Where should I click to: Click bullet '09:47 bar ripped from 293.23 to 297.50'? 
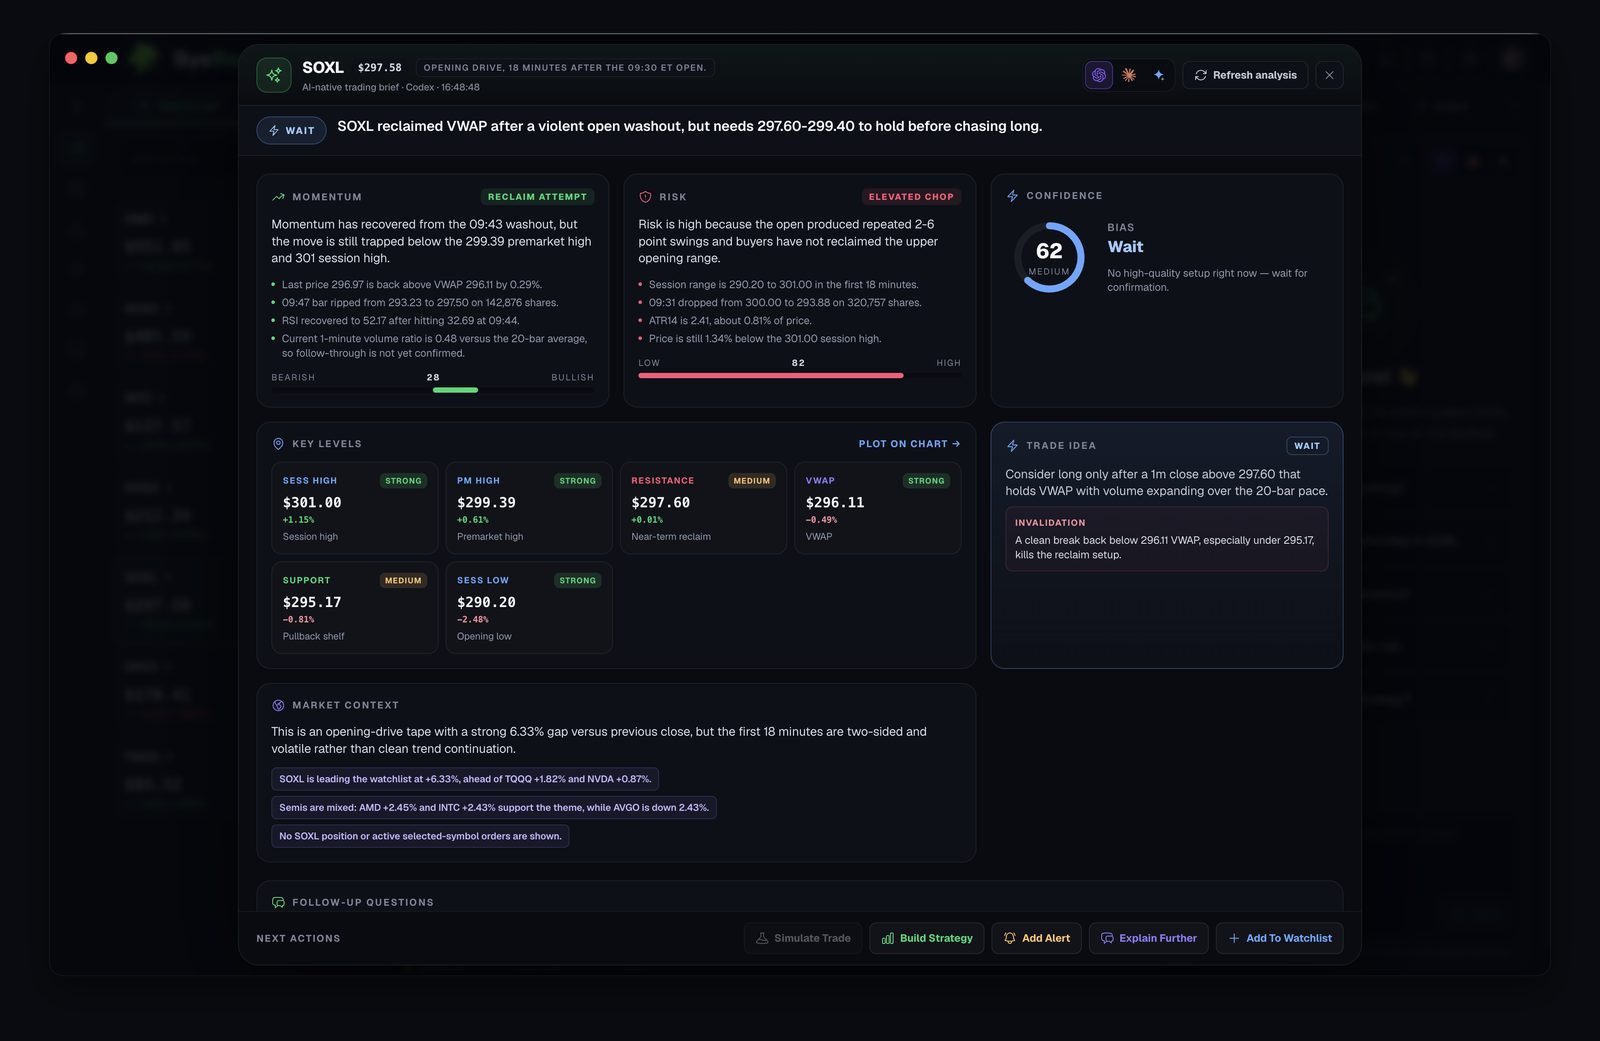(420, 303)
